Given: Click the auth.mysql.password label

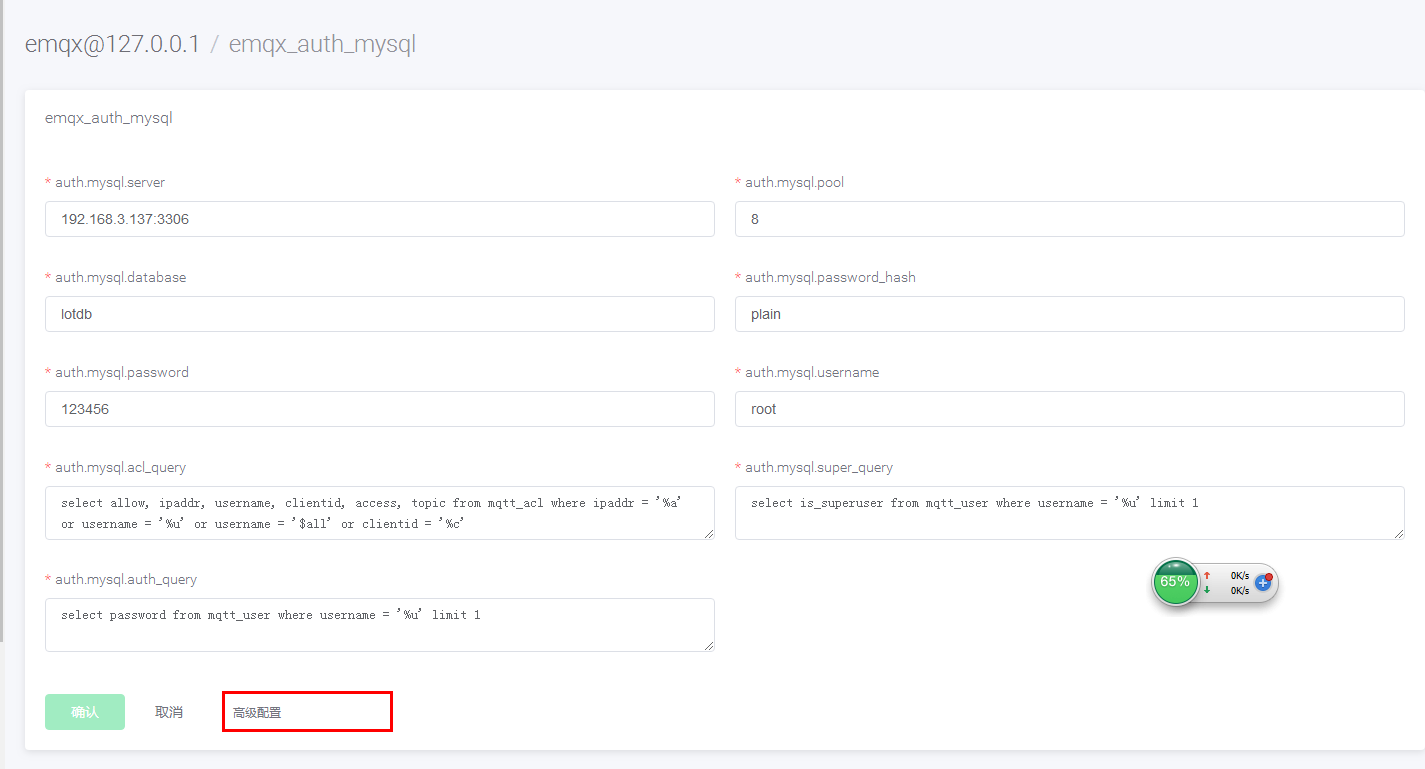Looking at the screenshot, I should point(122,372).
